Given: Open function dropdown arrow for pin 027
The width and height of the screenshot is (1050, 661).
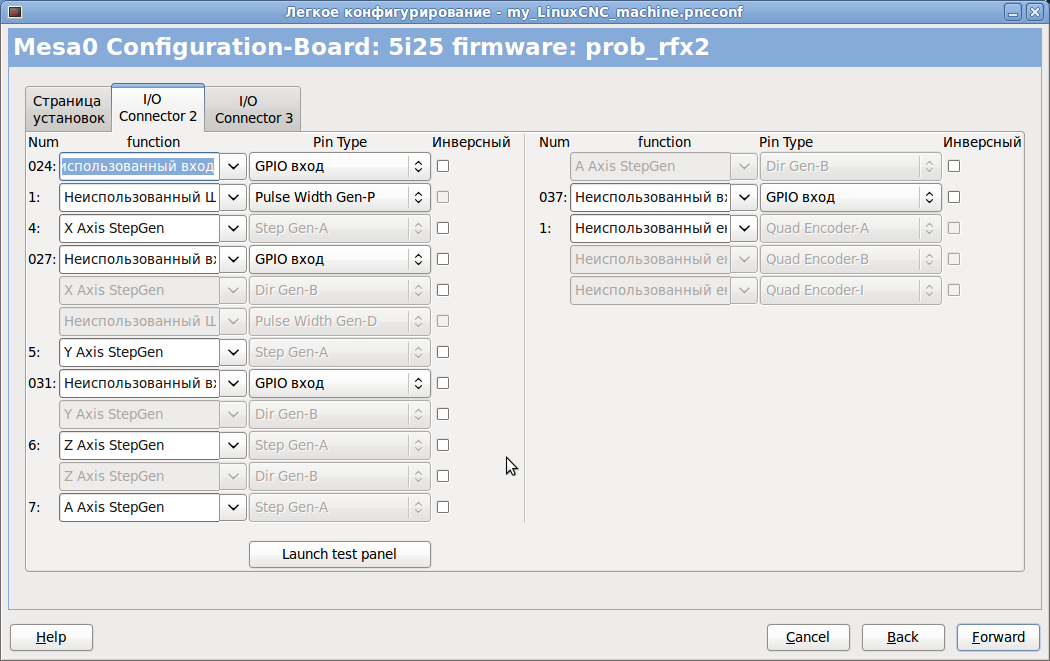Looking at the screenshot, I should coord(233,259).
